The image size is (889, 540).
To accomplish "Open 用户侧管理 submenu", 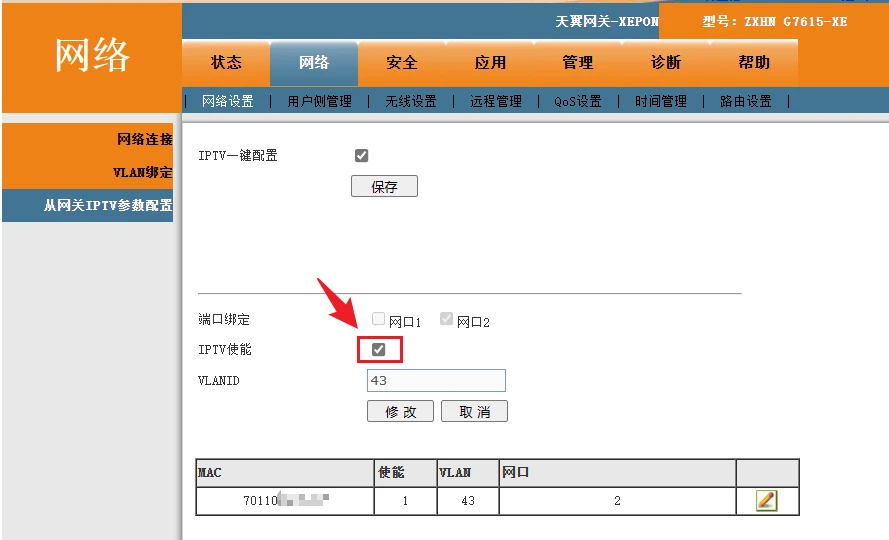I will point(319,102).
